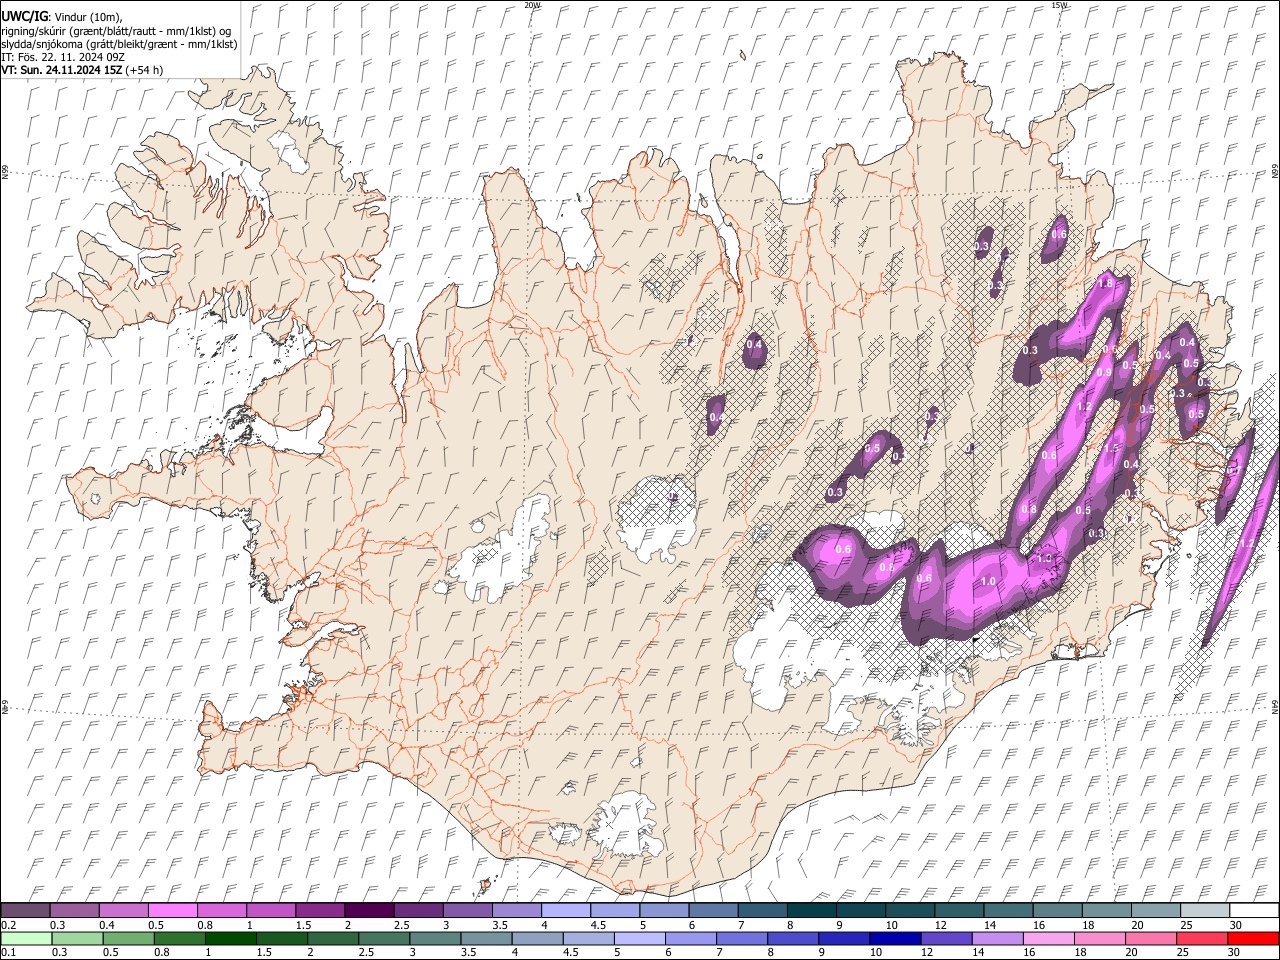
Task: Click the slate blue 6–7 swatch in the top legend
Action: (x=713, y=910)
